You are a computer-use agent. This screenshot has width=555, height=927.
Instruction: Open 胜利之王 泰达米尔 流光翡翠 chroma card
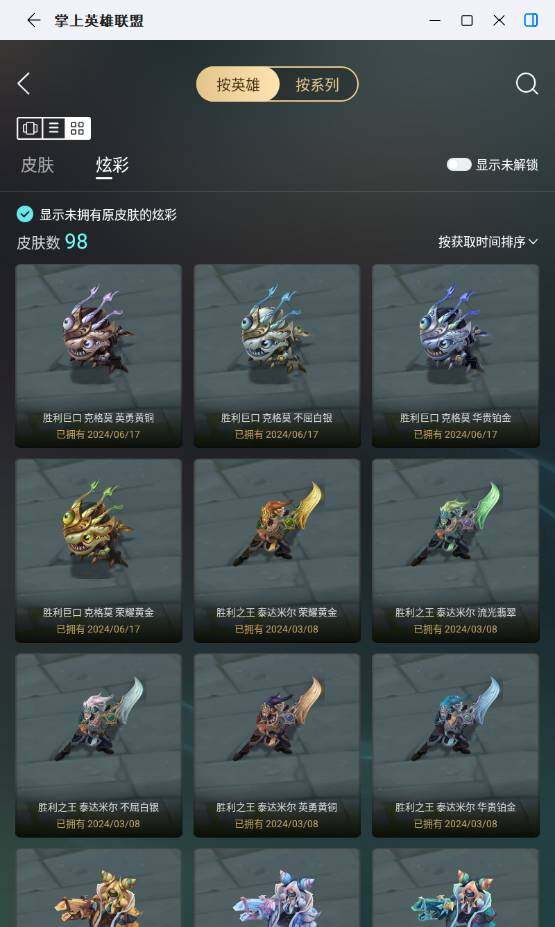[x=456, y=550]
